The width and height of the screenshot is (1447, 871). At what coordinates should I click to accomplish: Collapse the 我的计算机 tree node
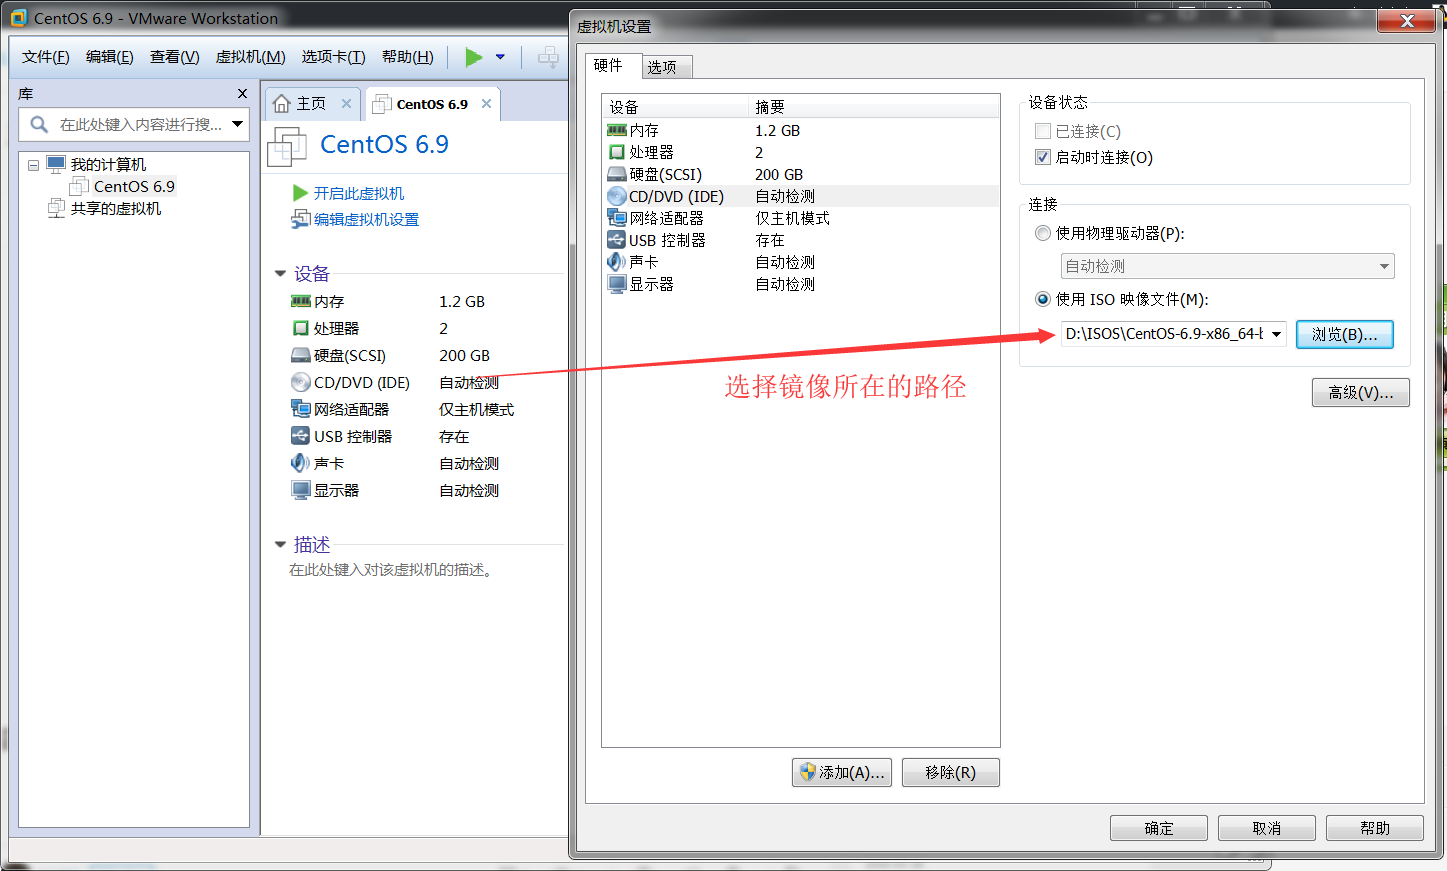coord(33,165)
